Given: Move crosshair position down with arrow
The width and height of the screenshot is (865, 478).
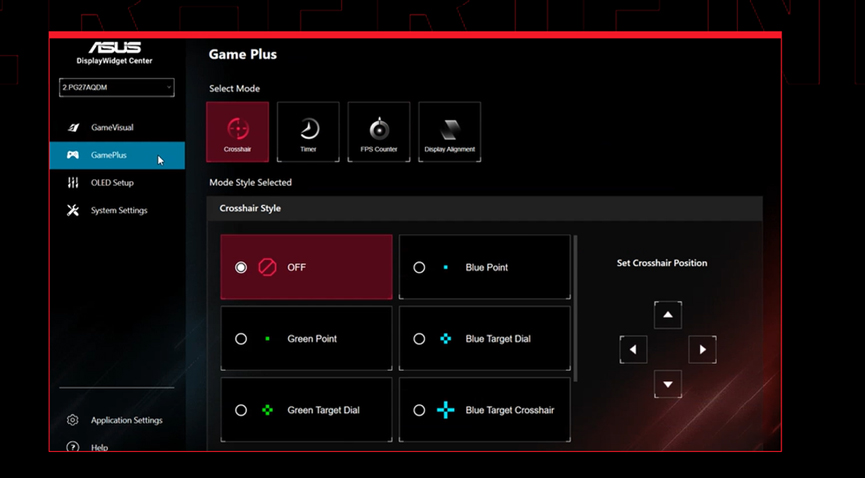Looking at the screenshot, I should click(x=668, y=384).
